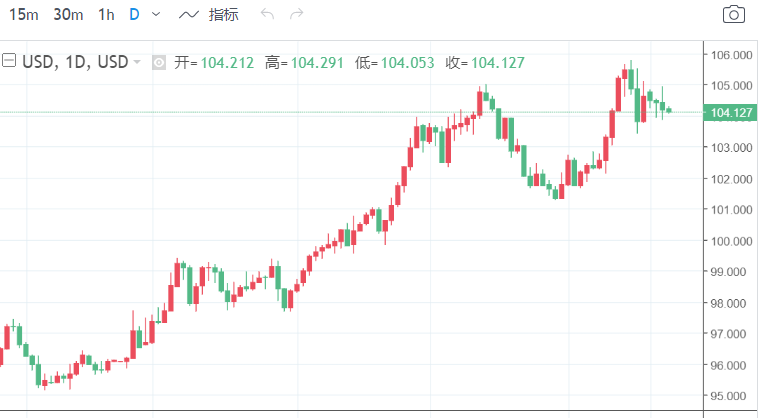Click the USD, 1D, USD symbol title

[x=75, y=62]
